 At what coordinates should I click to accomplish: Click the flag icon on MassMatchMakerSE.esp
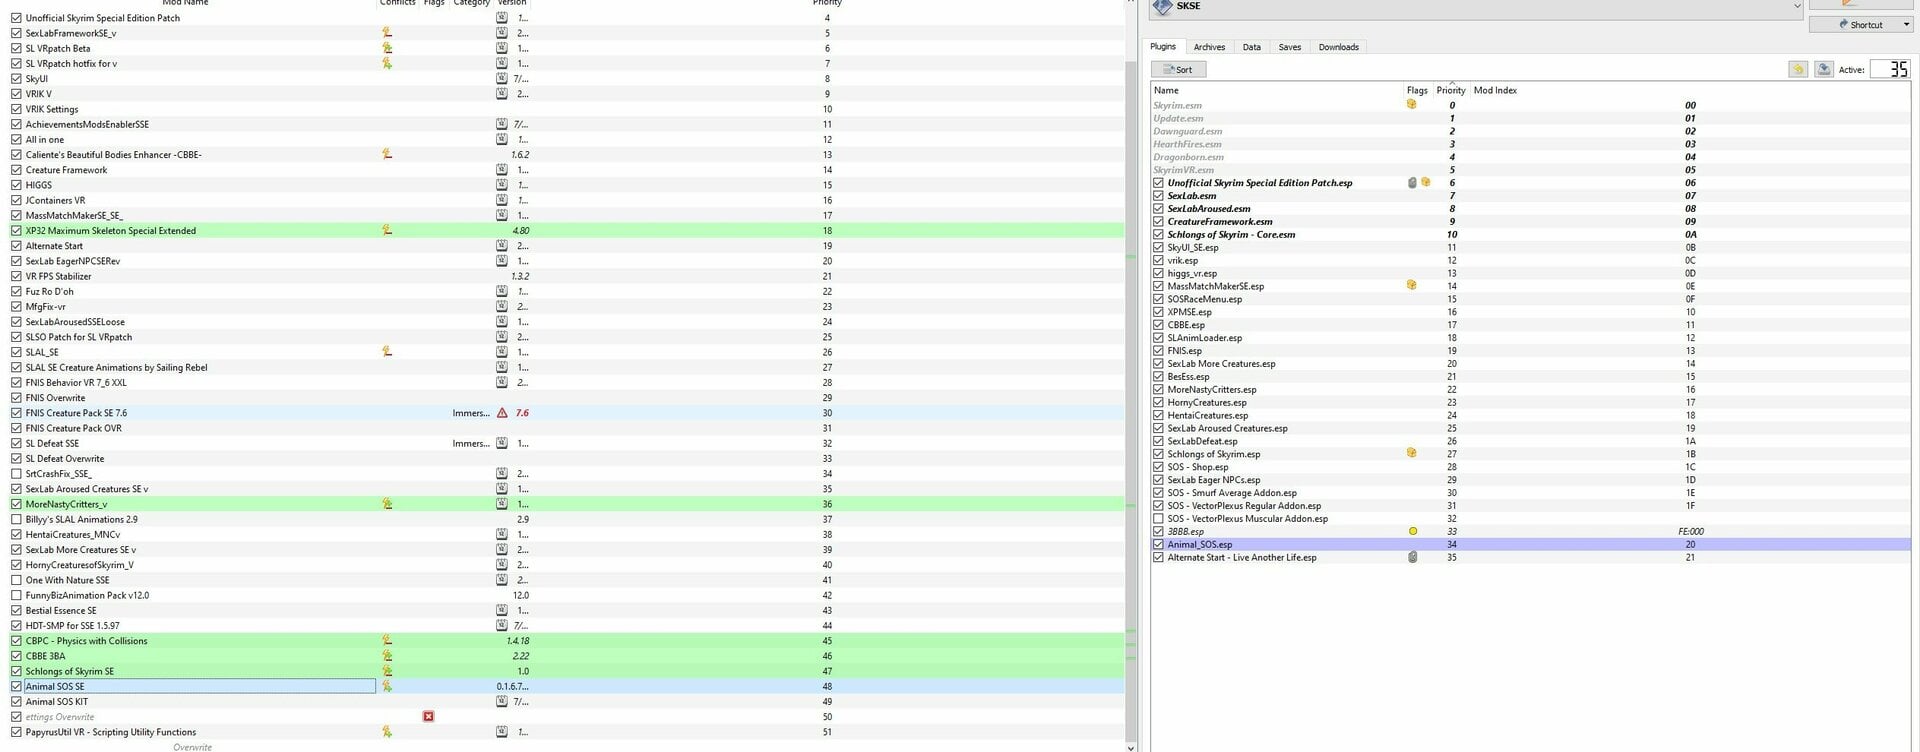click(1411, 285)
